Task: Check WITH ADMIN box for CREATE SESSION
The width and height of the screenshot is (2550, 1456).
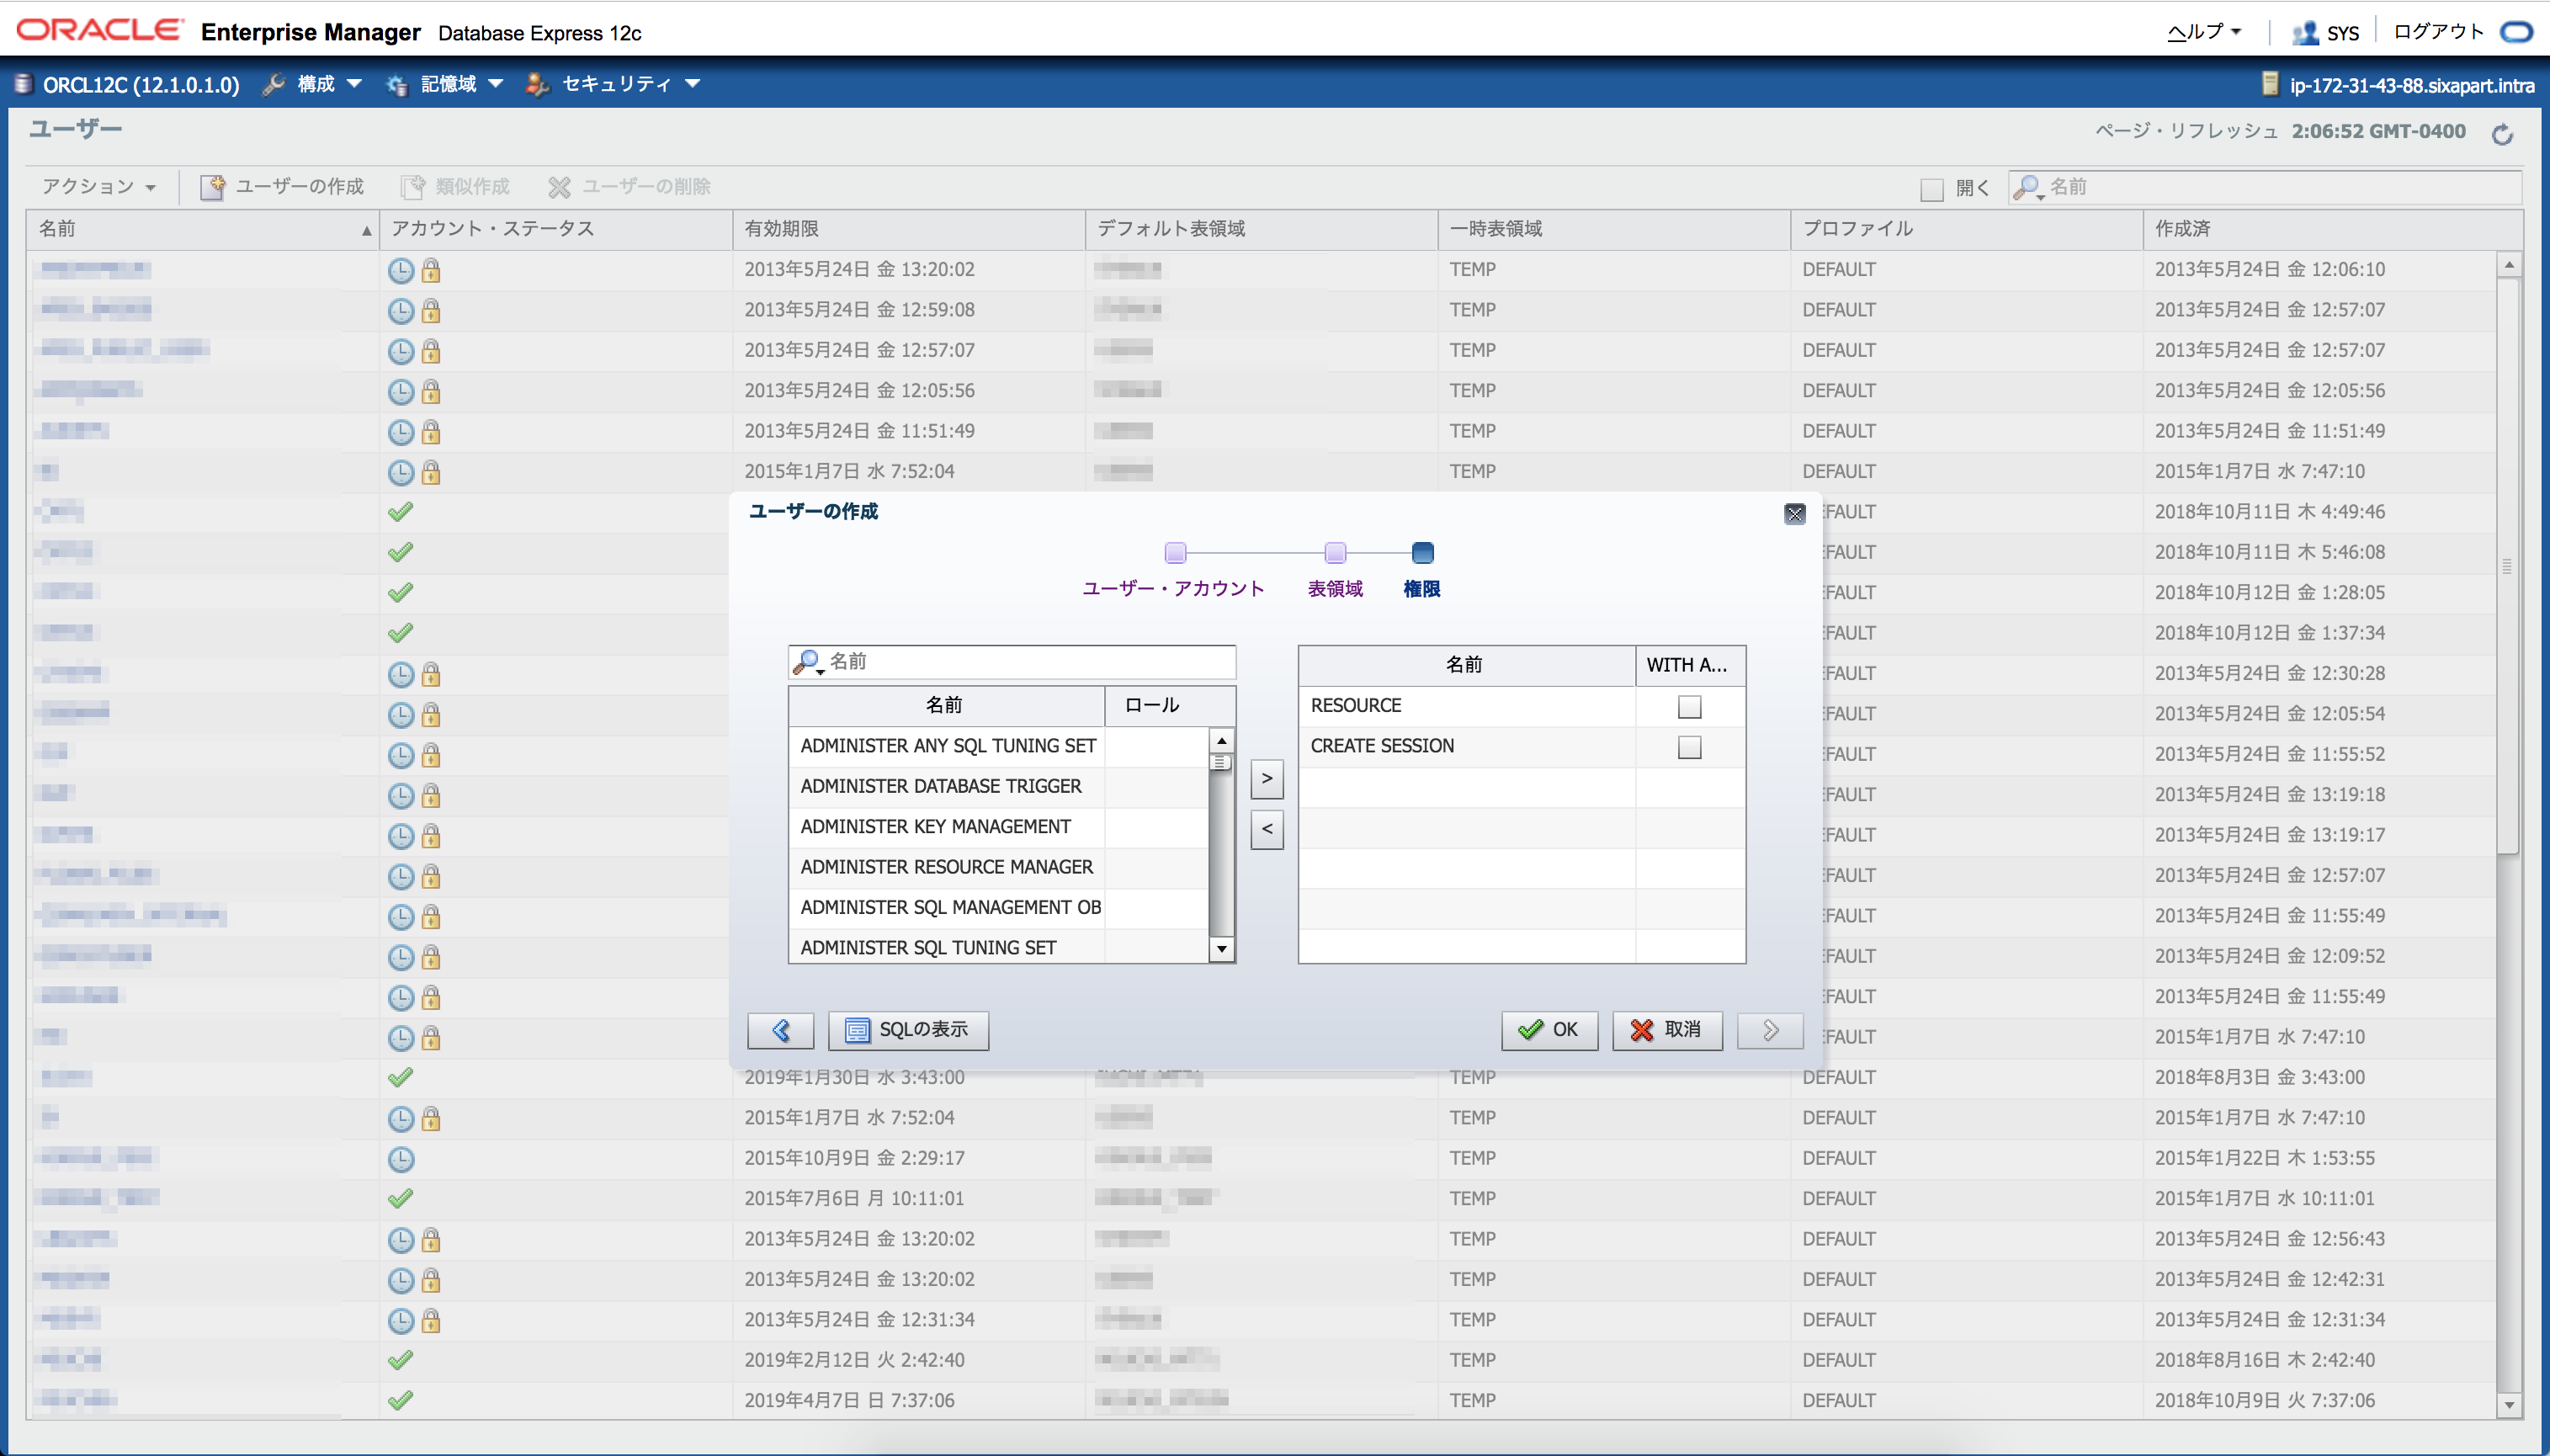Action: [x=1689, y=747]
